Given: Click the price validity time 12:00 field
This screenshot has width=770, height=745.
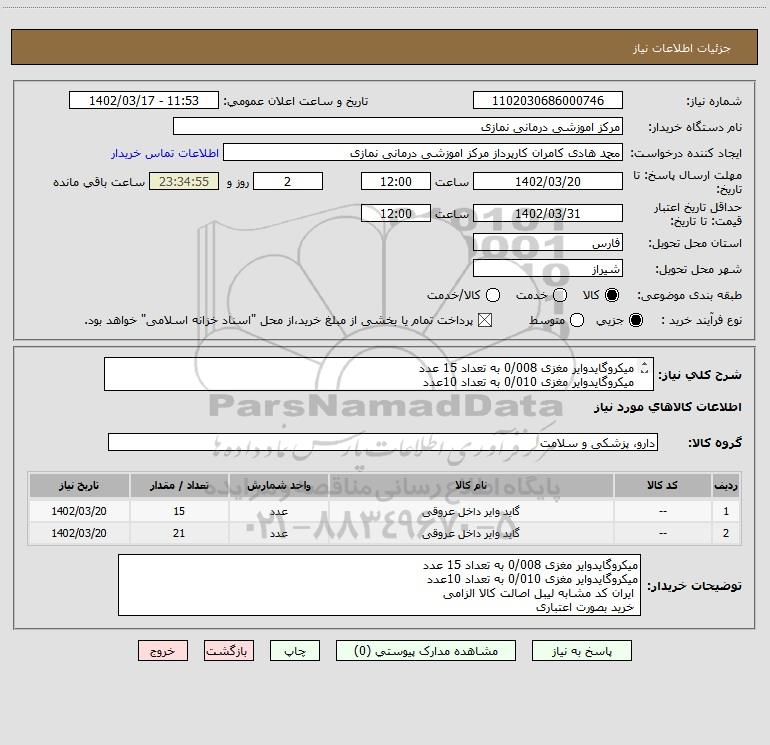Looking at the screenshot, I should [x=396, y=213].
